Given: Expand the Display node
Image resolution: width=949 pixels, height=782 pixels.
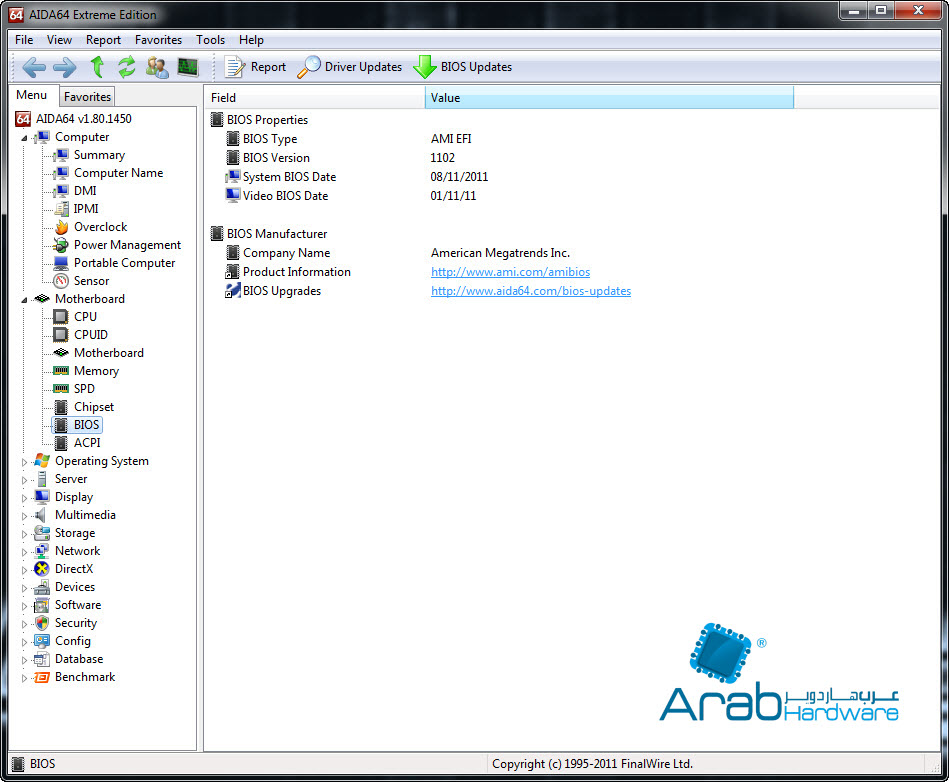Looking at the screenshot, I should (x=24, y=498).
